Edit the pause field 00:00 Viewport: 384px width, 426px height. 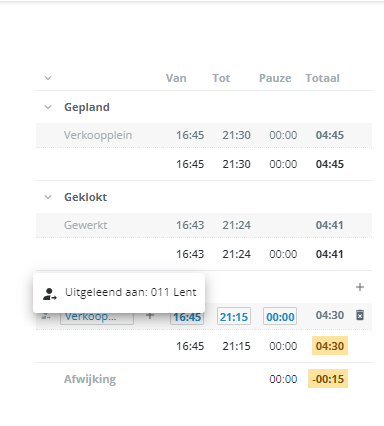point(280,316)
